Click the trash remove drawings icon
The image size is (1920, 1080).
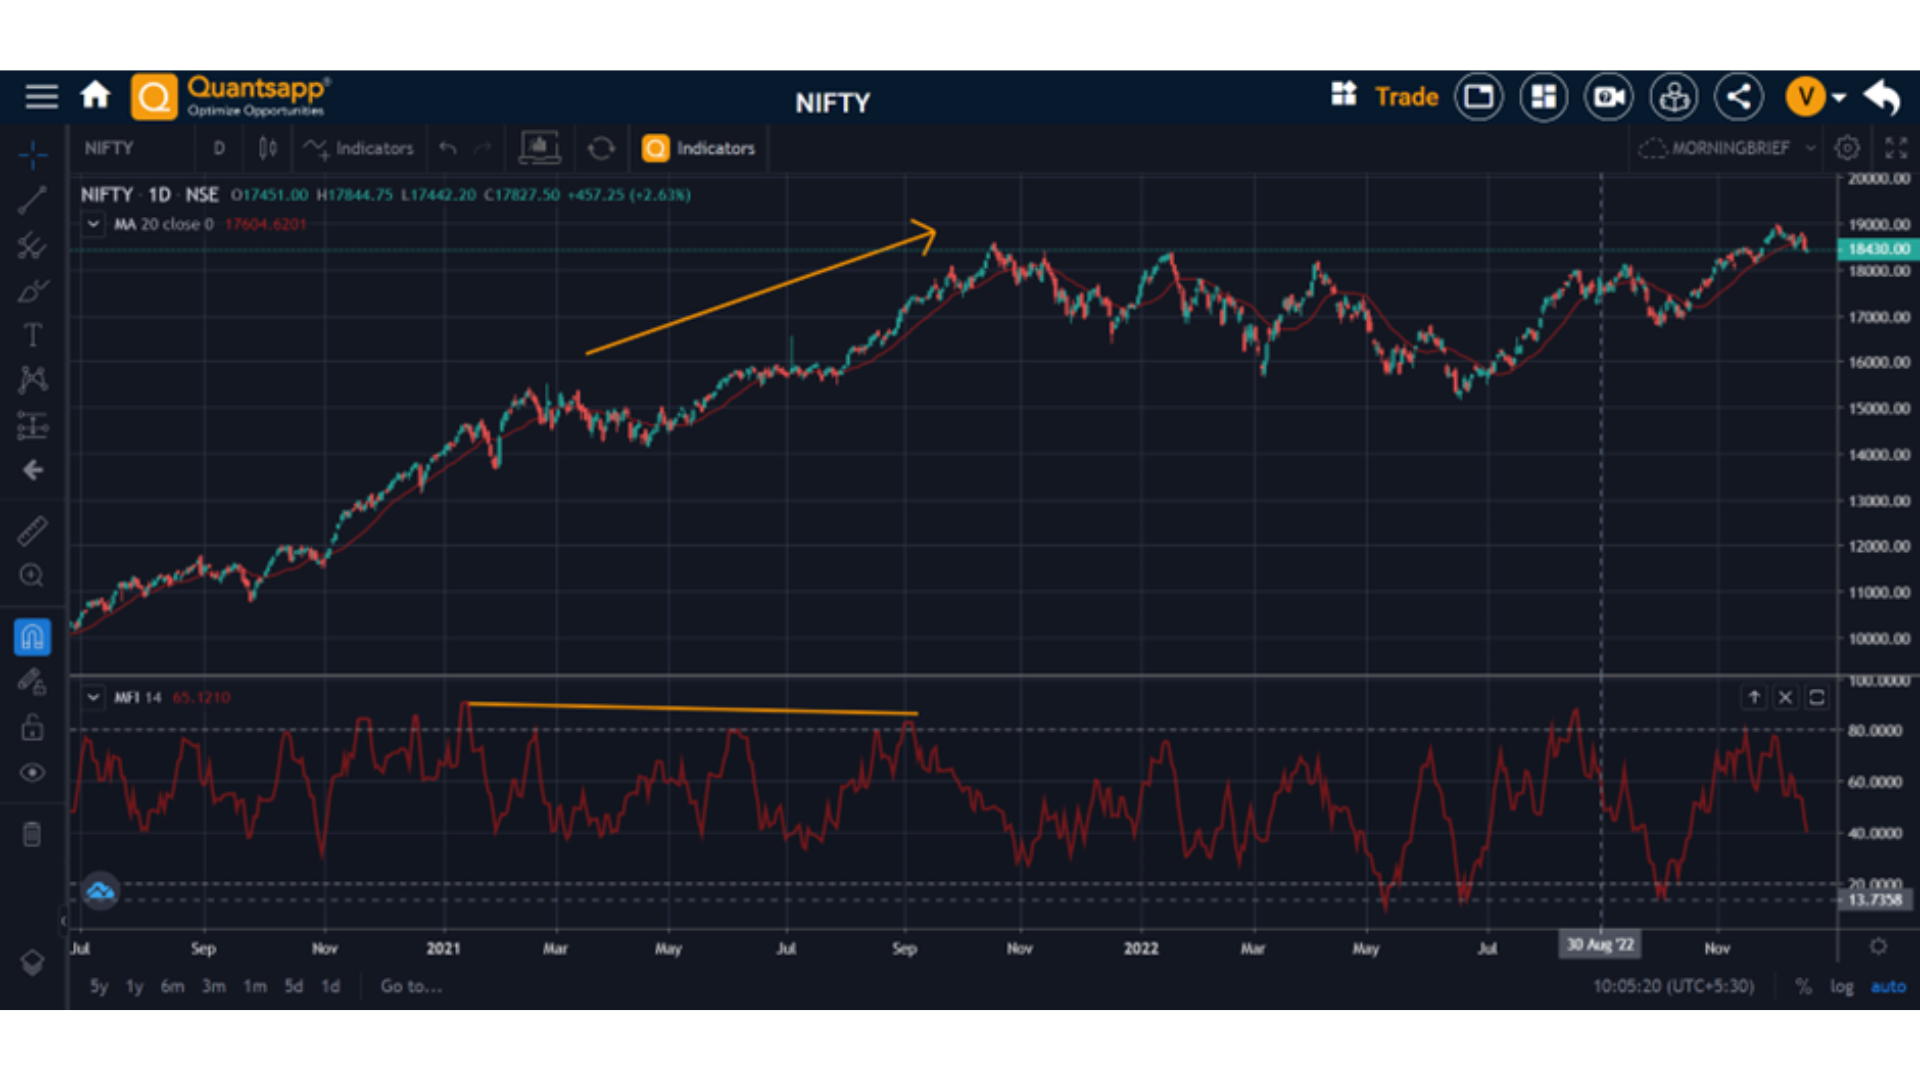point(32,834)
